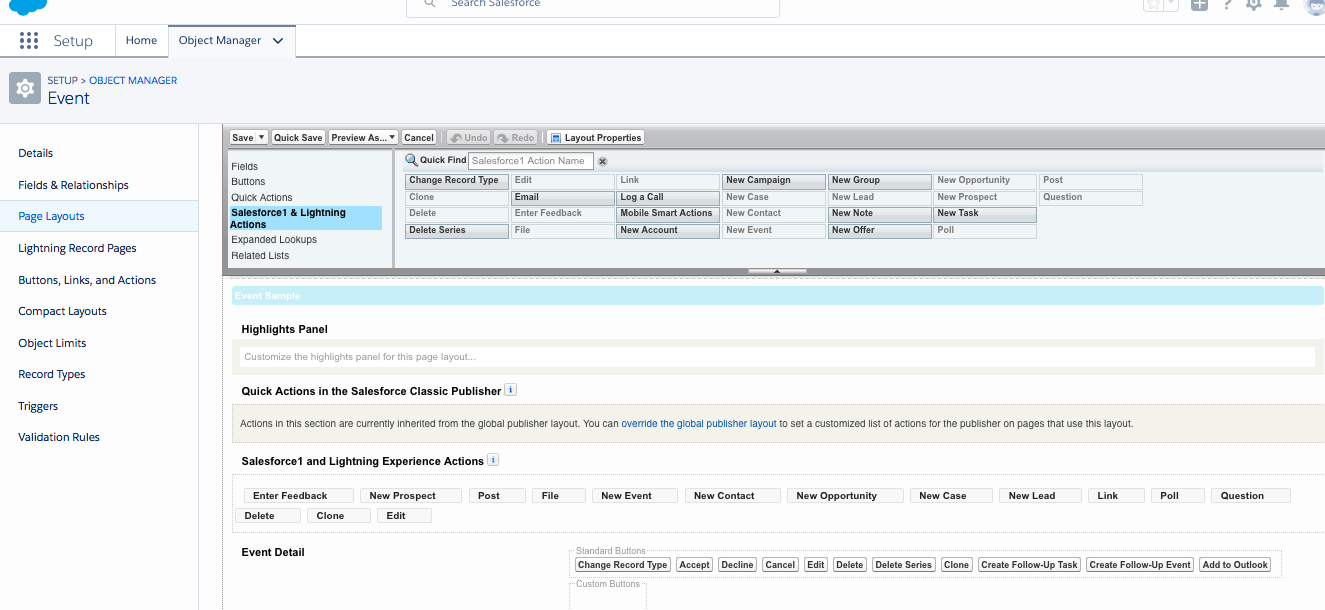Open the favorites list dropdown arrow
The height and width of the screenshot is (610, 1325).
[x=1171, y=4]
